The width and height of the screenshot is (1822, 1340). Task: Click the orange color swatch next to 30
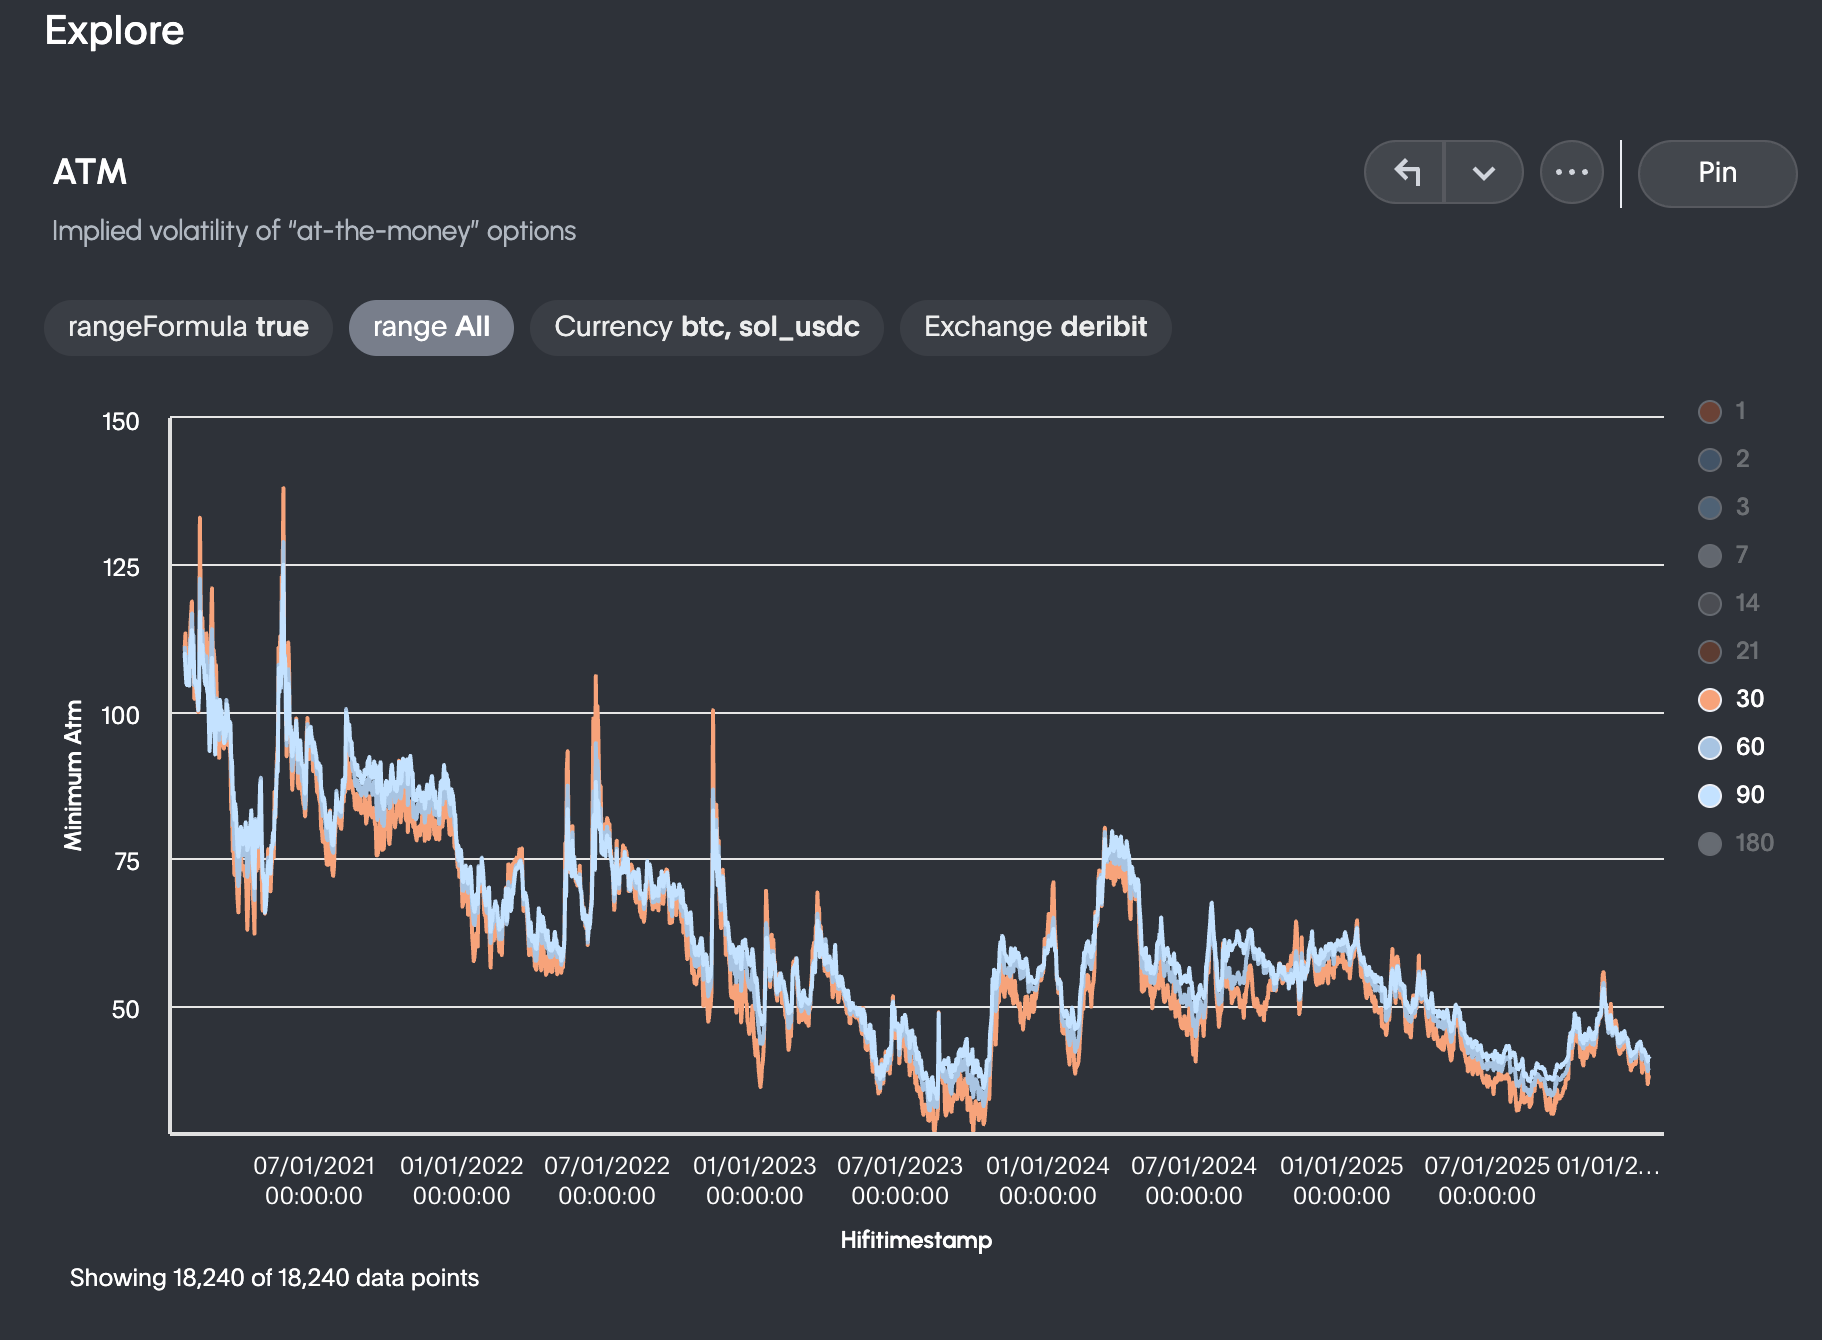[1709, 699]
